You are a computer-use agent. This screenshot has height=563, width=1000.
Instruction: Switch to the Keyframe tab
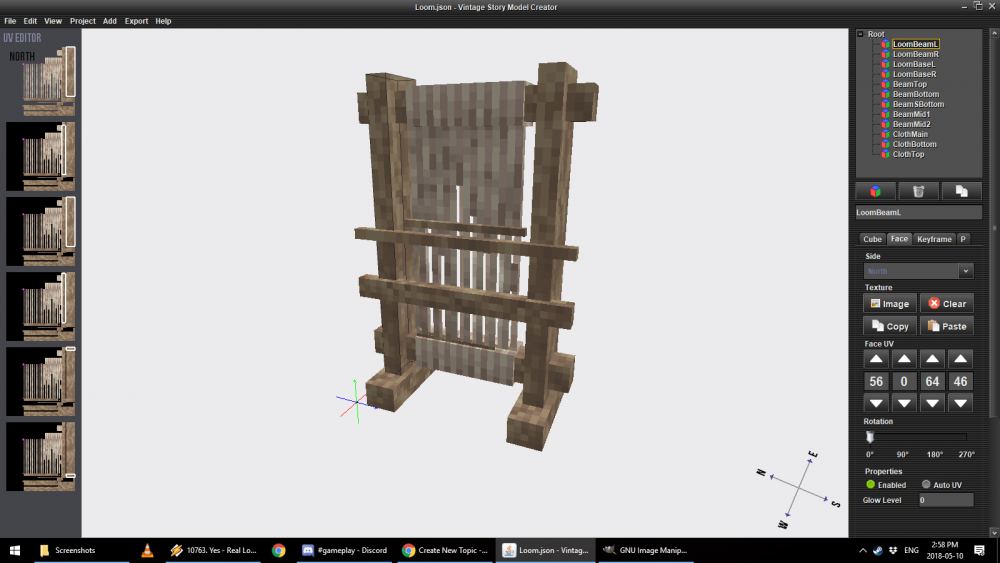click(x=934, y=239)
